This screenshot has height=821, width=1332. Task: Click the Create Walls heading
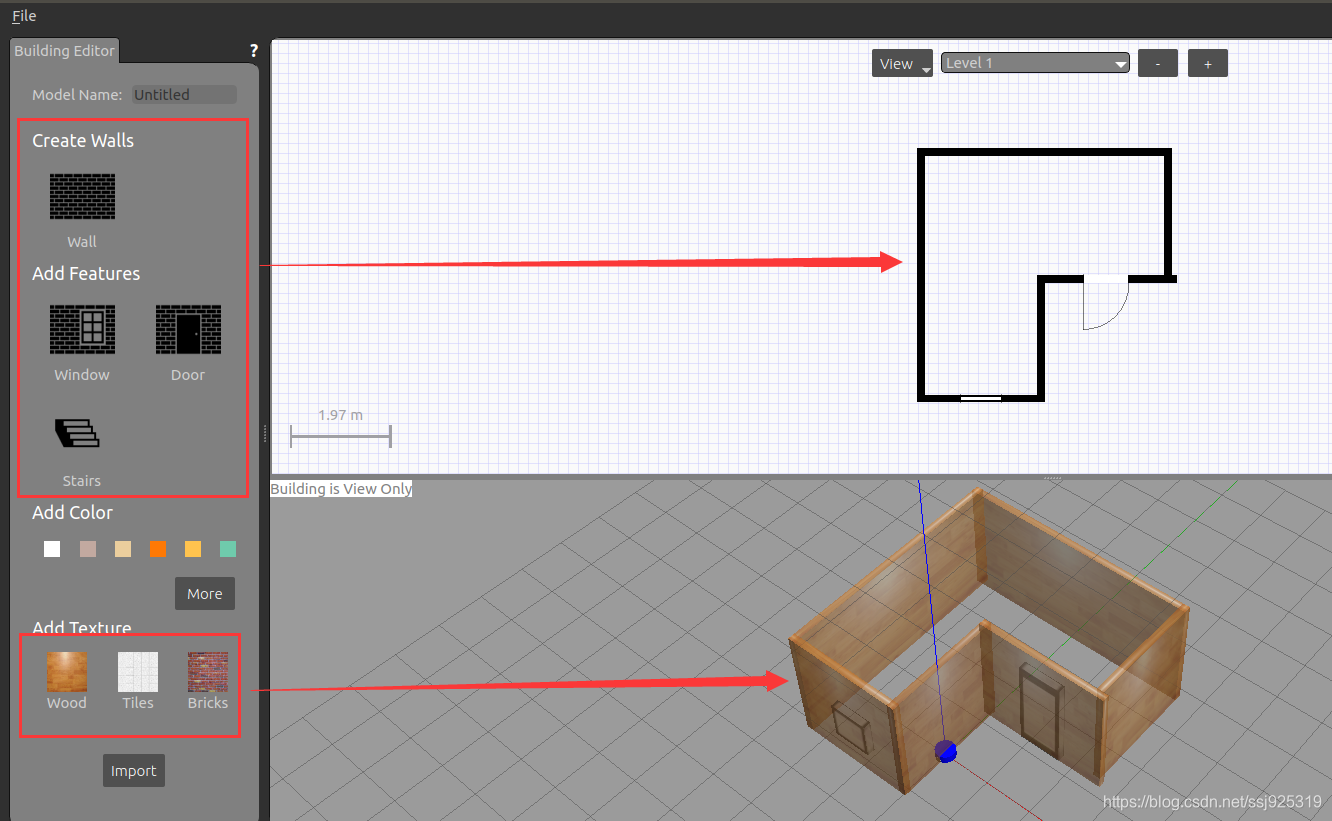coord(83,141)
